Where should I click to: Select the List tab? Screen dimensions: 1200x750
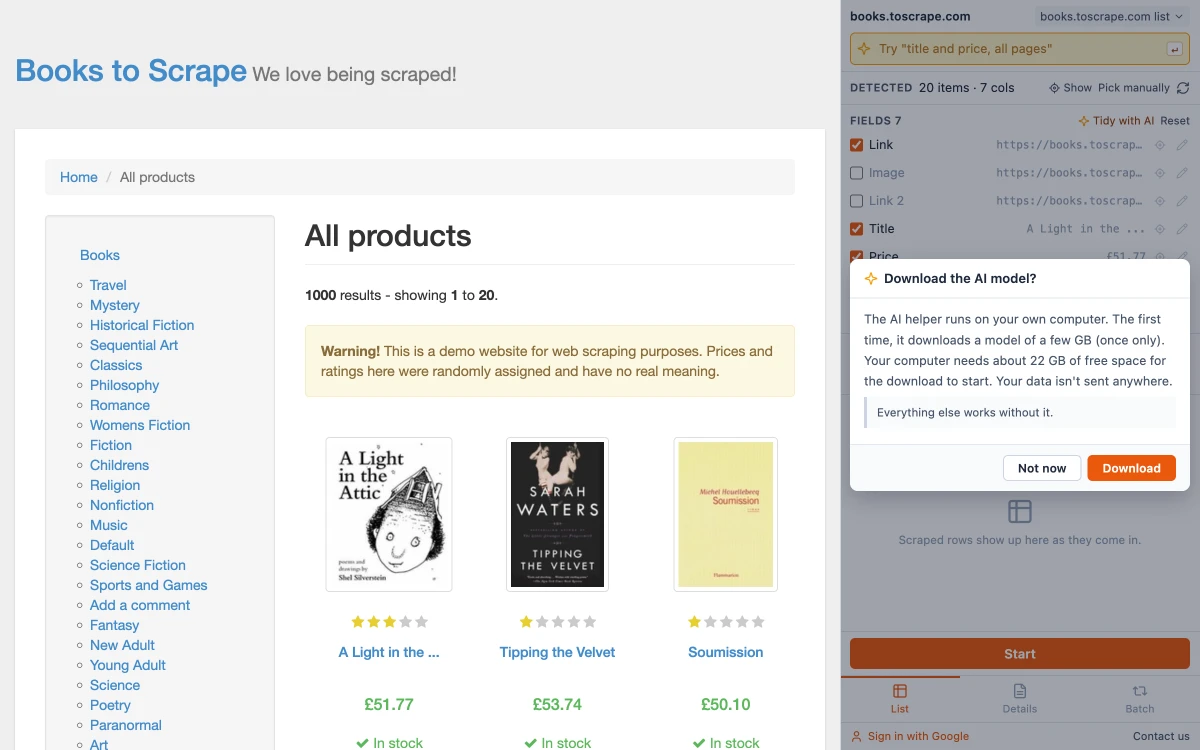[x=900, y=699]
